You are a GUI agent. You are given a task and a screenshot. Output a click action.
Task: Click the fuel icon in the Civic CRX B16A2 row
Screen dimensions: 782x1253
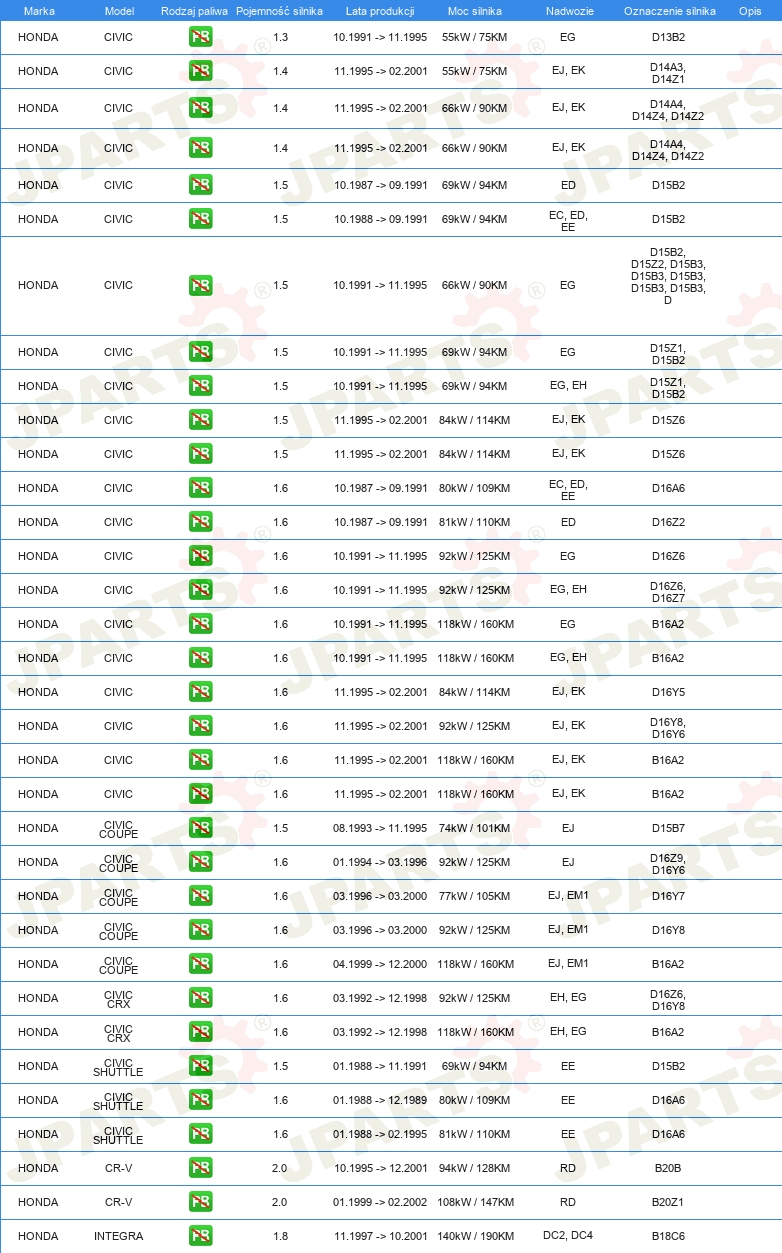(200, 1032)
